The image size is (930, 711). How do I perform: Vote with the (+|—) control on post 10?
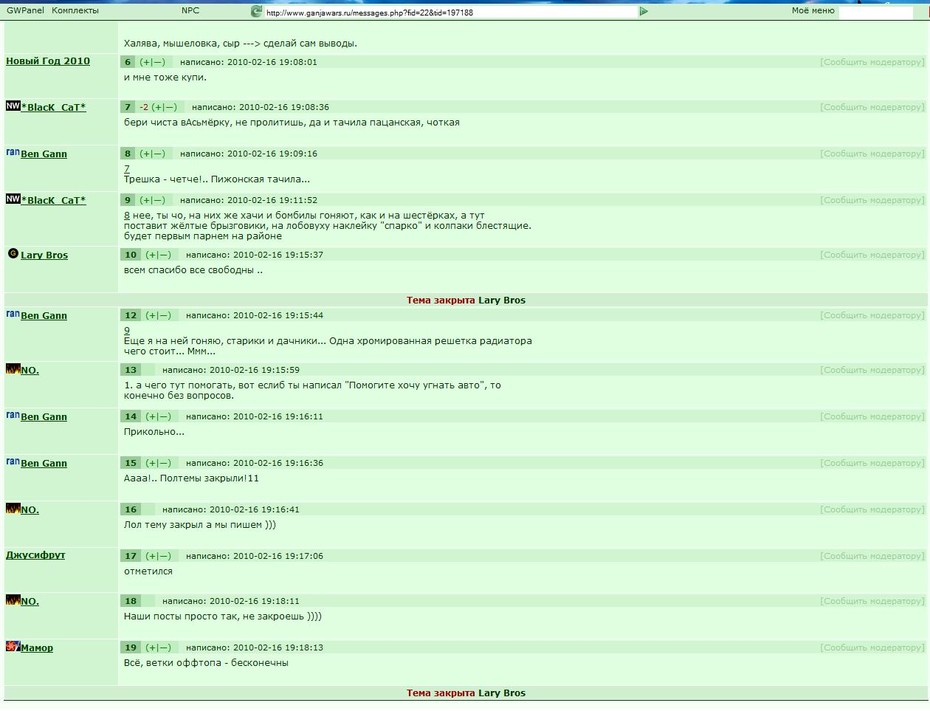coord(158,255)
